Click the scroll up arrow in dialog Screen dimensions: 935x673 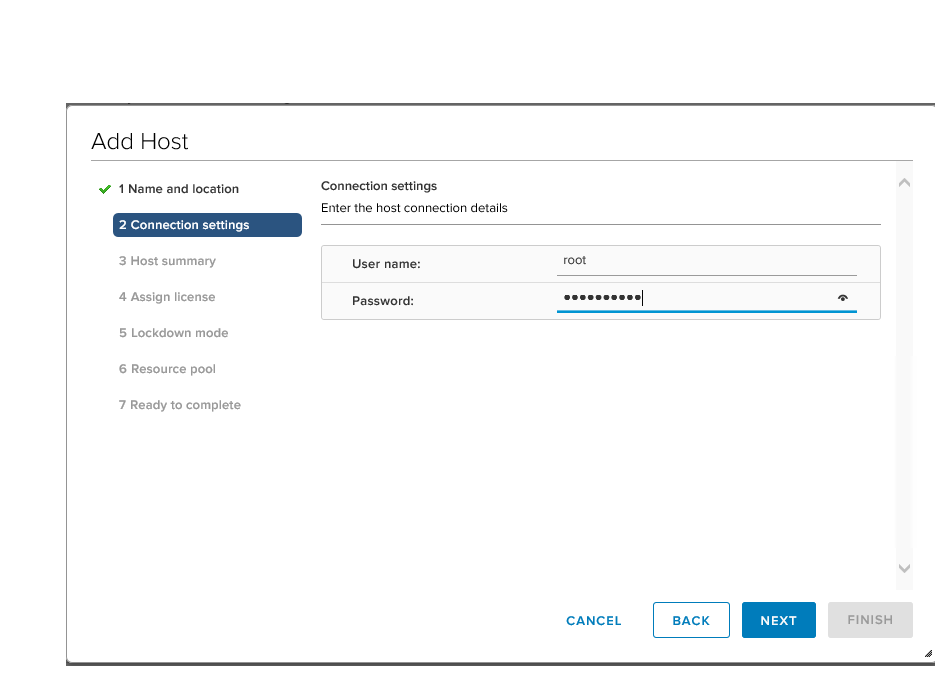904,184
